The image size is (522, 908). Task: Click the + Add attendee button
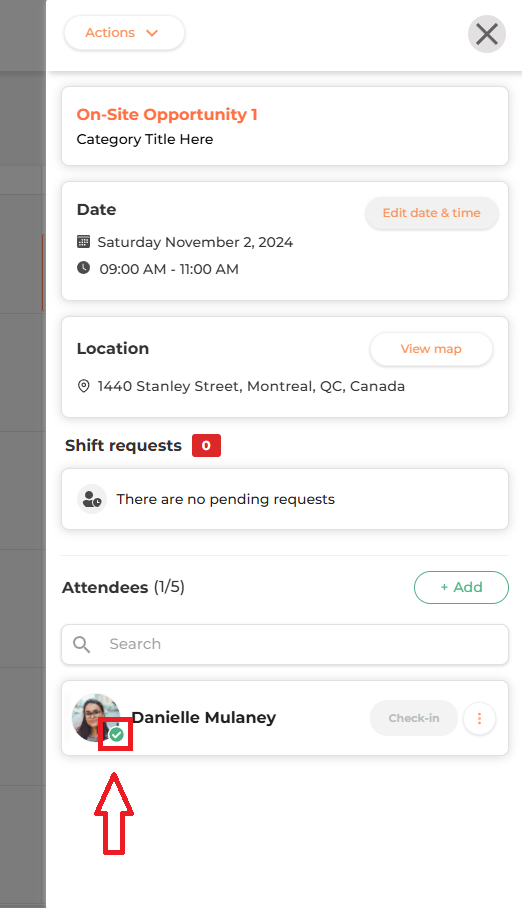(x=461, y=587)
